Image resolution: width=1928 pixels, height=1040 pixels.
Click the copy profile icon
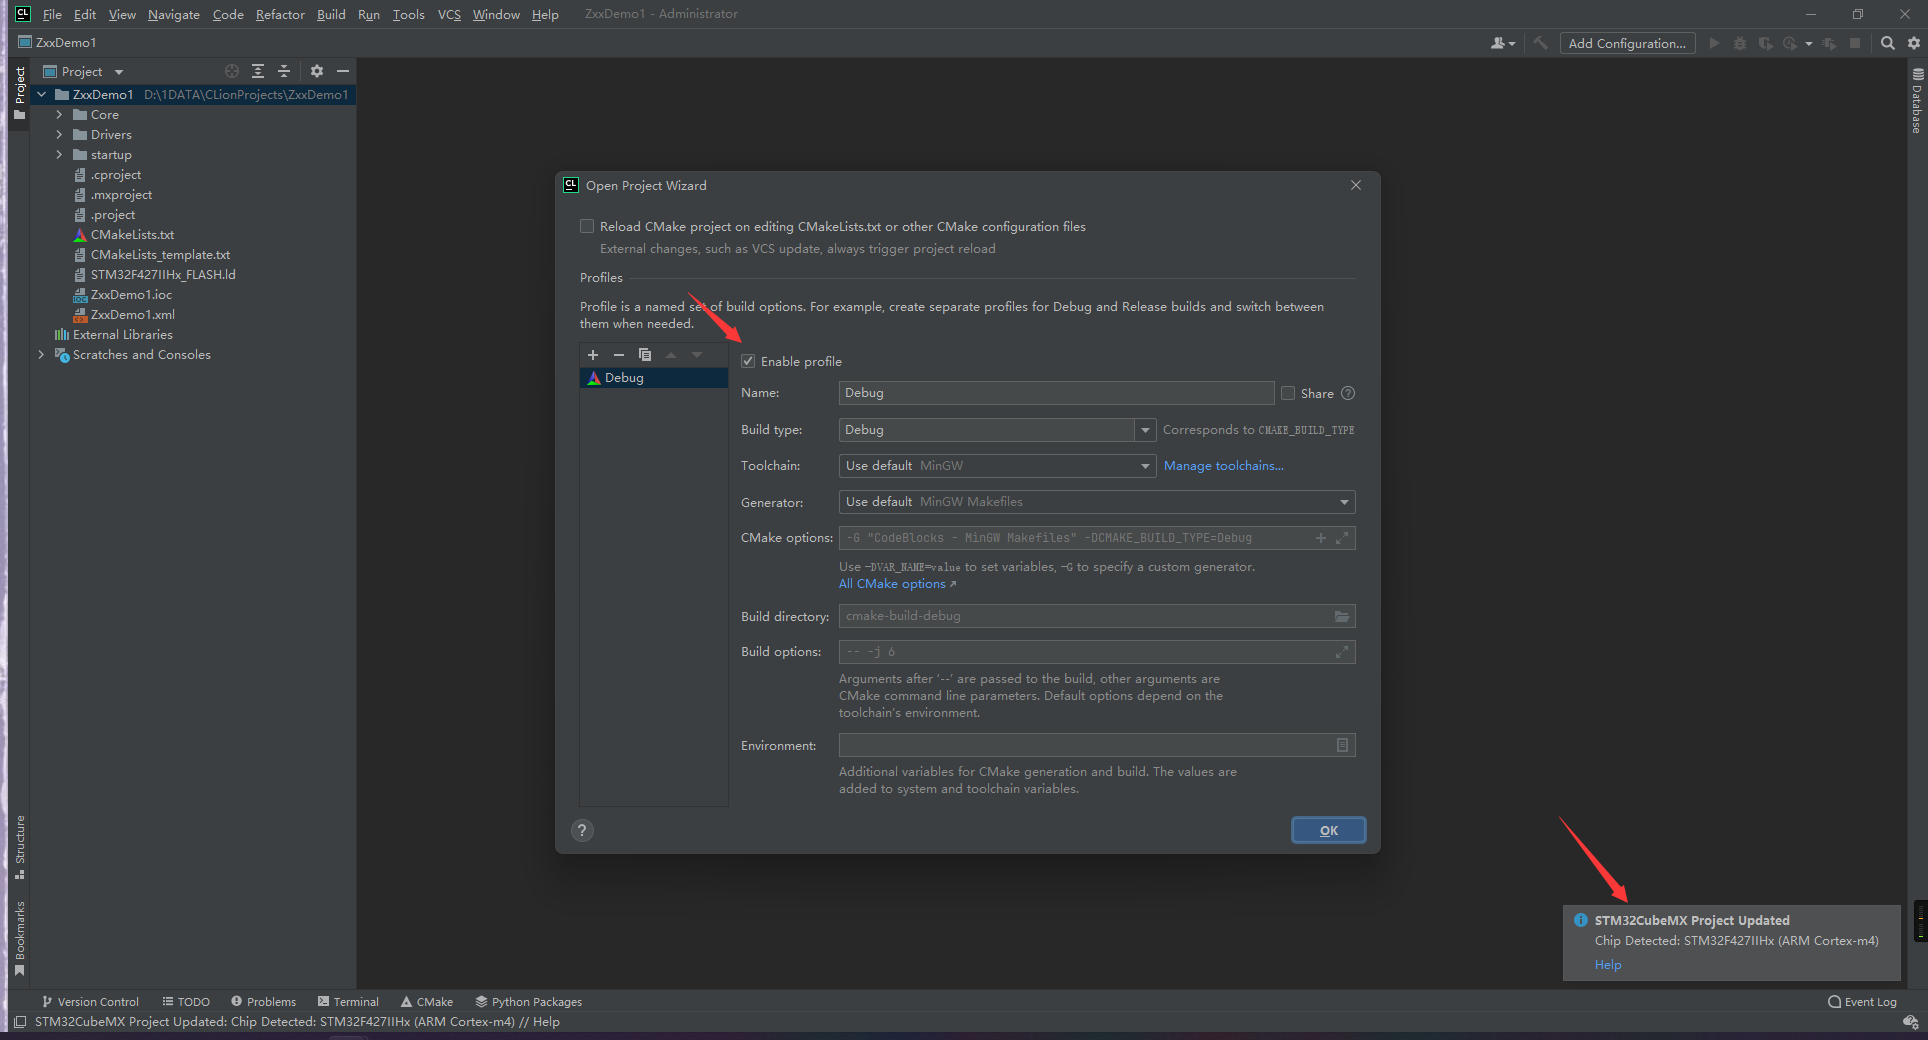coord(645,355)
